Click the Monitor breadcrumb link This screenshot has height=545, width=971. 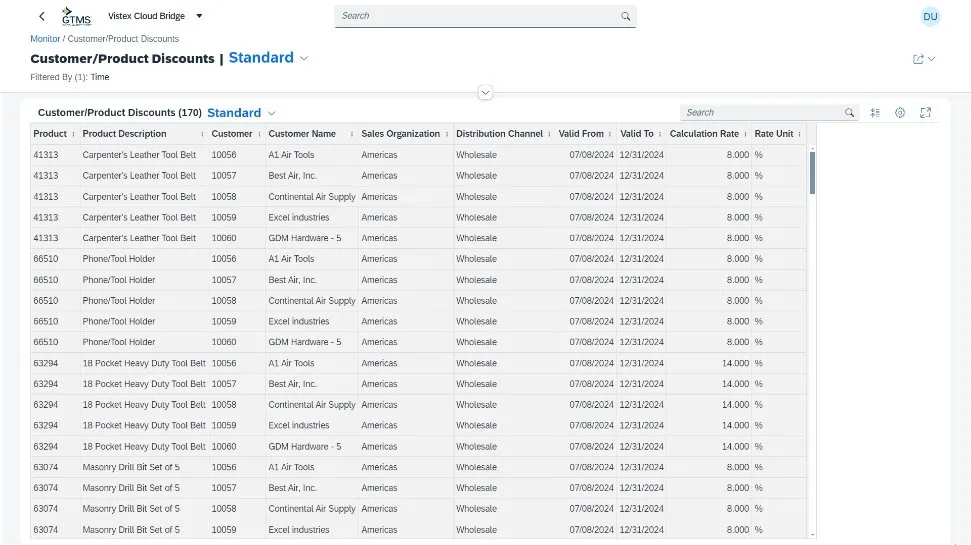click(45, 39)
